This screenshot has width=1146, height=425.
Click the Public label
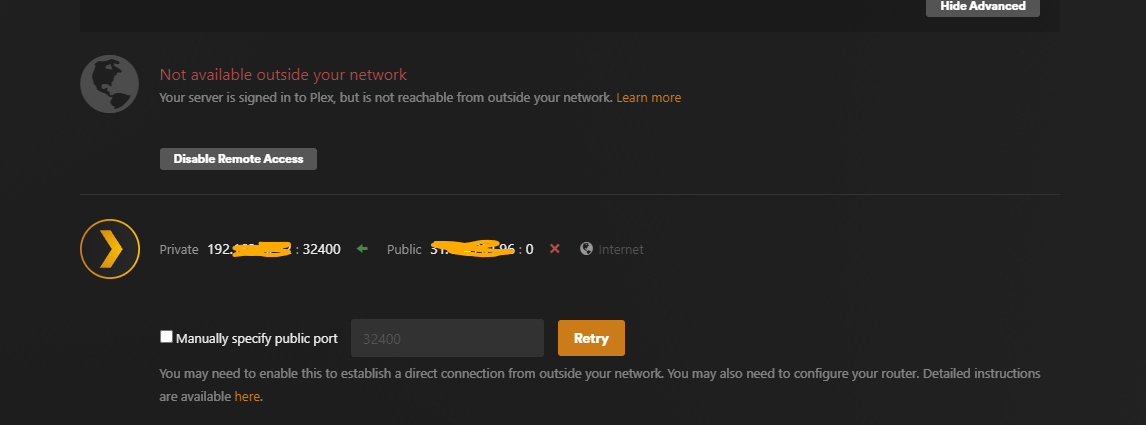(404, 249)
